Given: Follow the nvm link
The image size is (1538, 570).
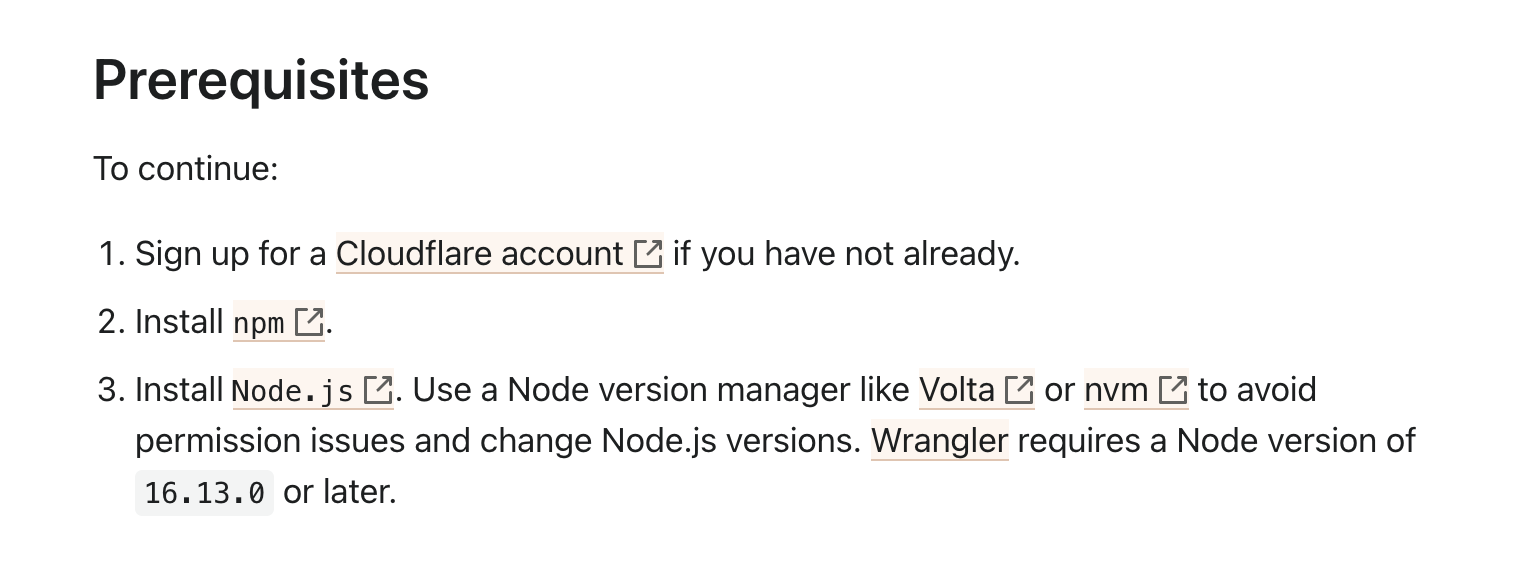Looking at the screenshot, I should click(1116, 390).
